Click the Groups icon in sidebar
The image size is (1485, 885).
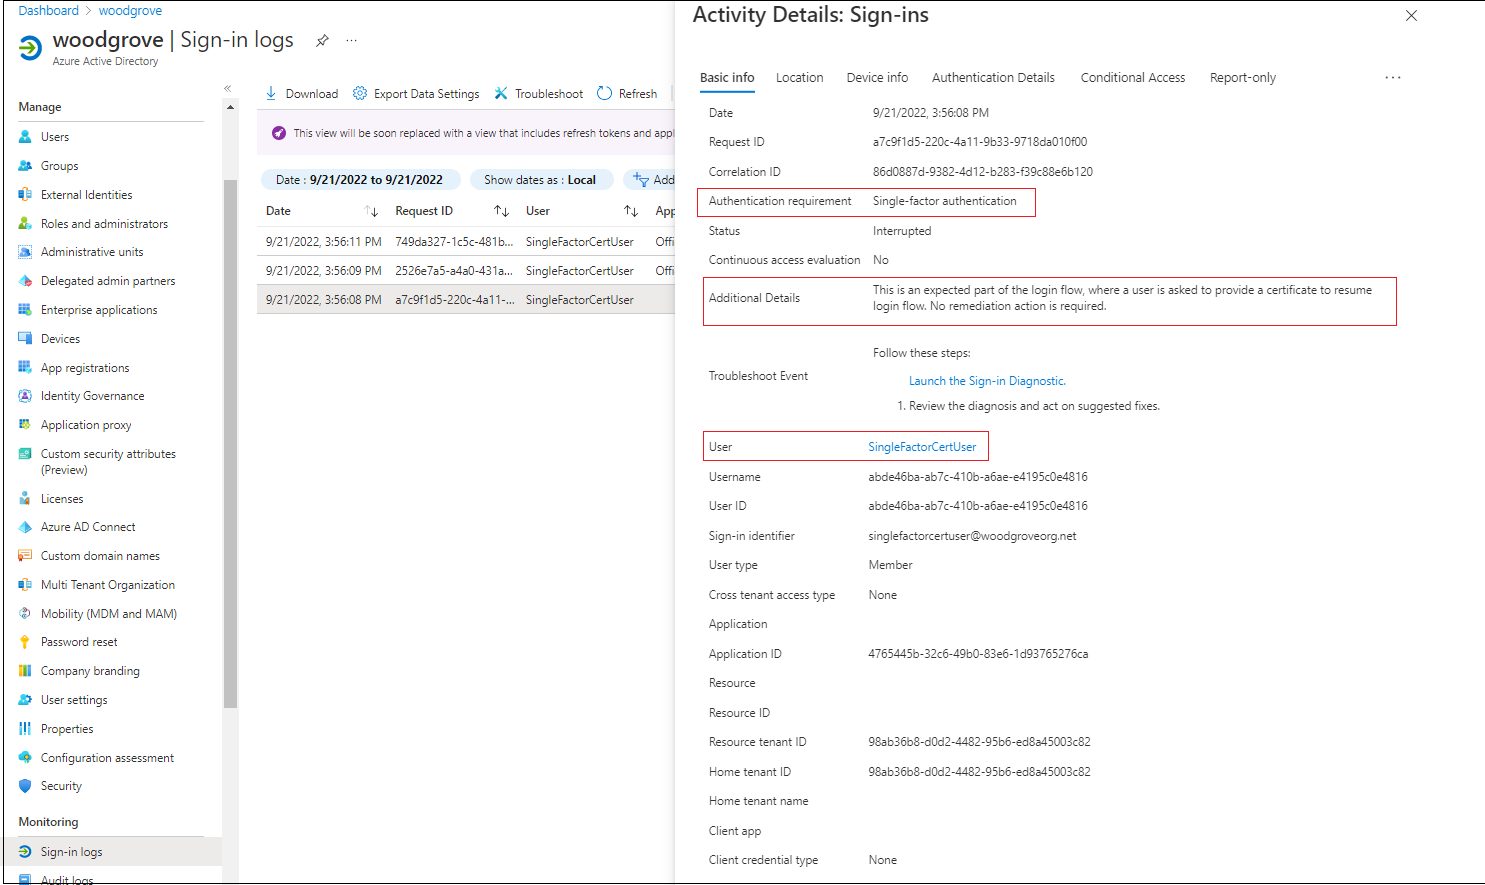pos(25,166)
